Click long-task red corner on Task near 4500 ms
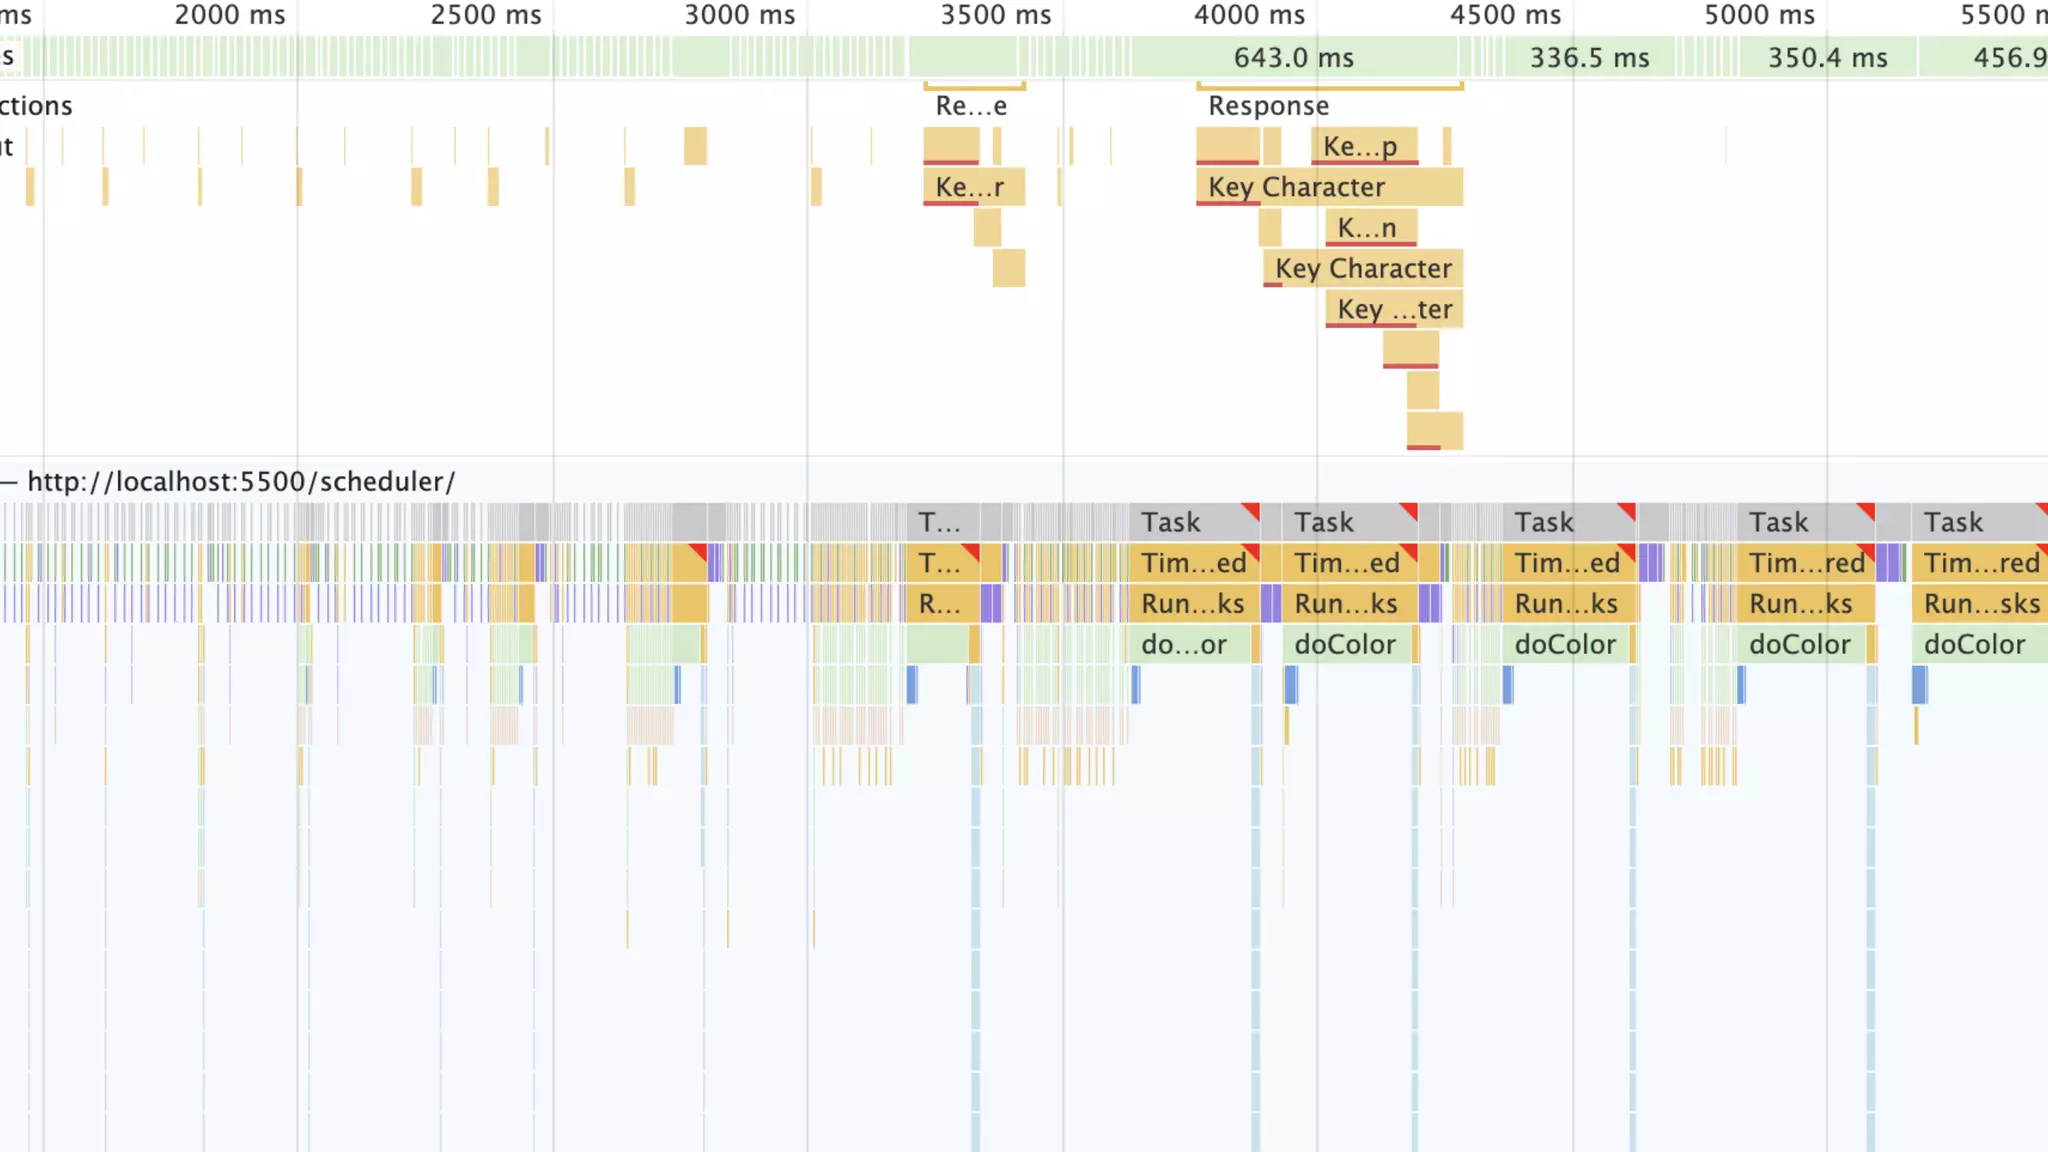Image resolution: width=2048 pixels, height=1152 pixels. [x=1627, y=511]
